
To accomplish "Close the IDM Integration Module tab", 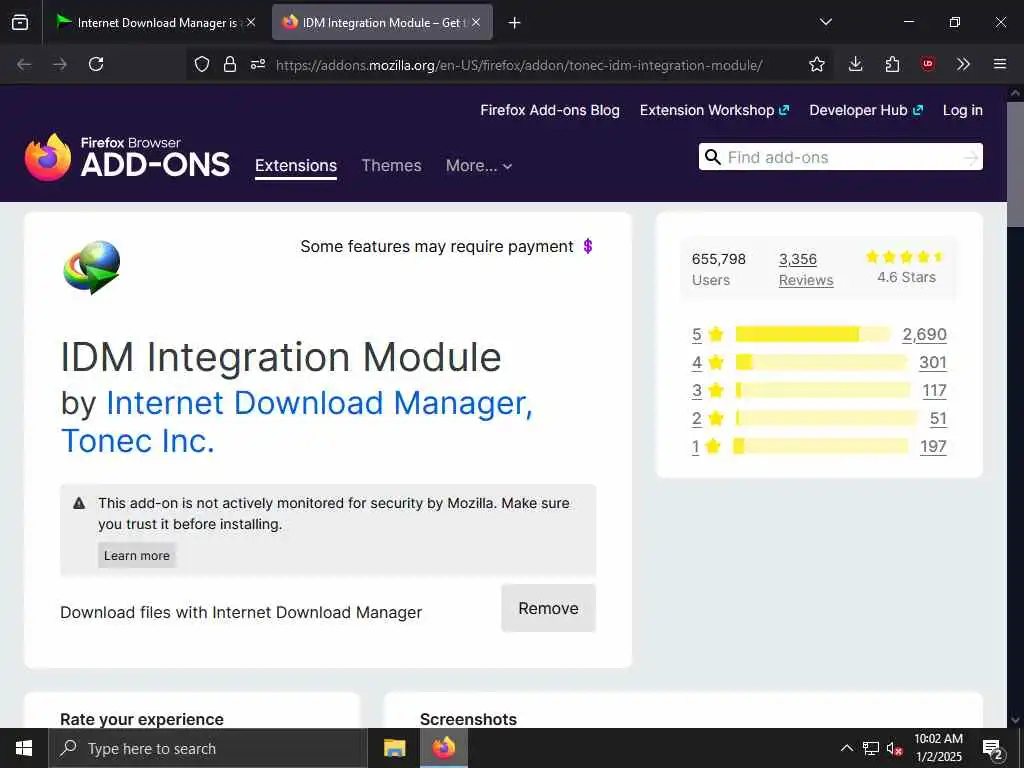I will (x=476, y=22).
